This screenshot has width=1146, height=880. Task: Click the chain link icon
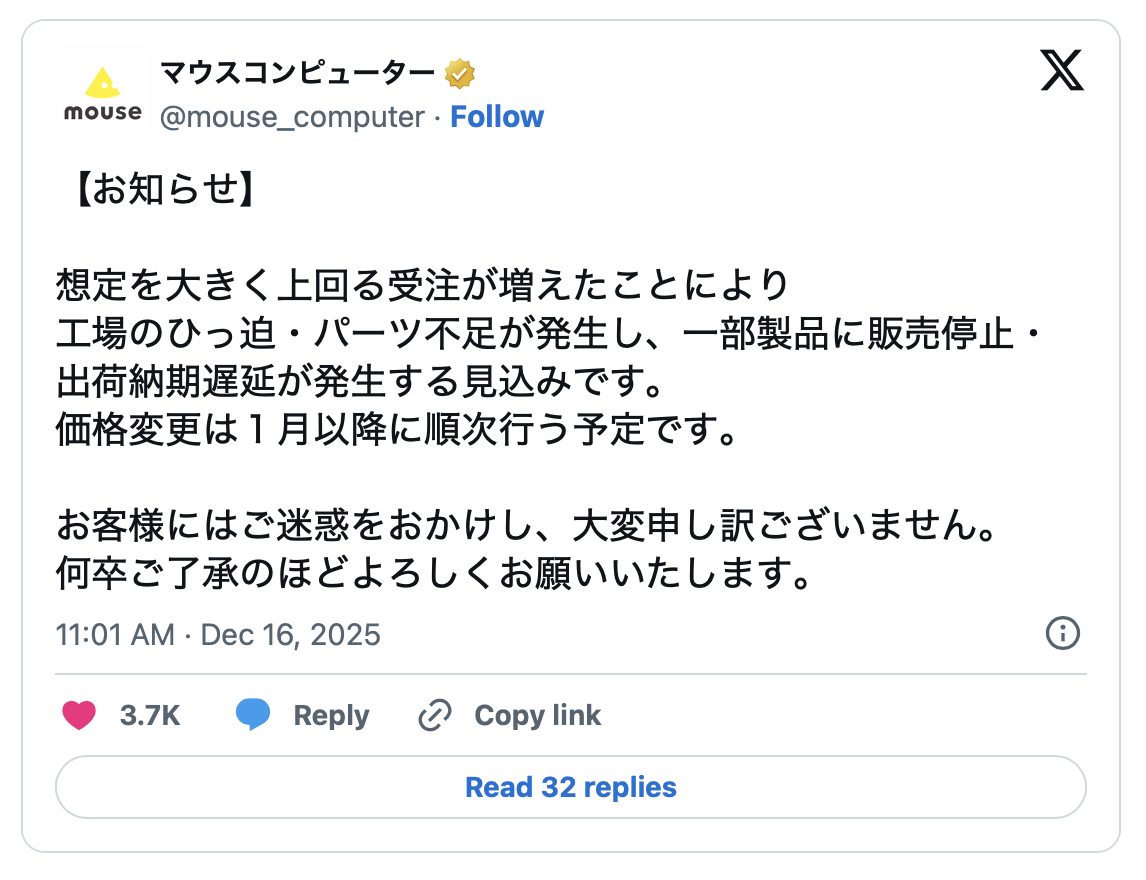coord(435,715)
